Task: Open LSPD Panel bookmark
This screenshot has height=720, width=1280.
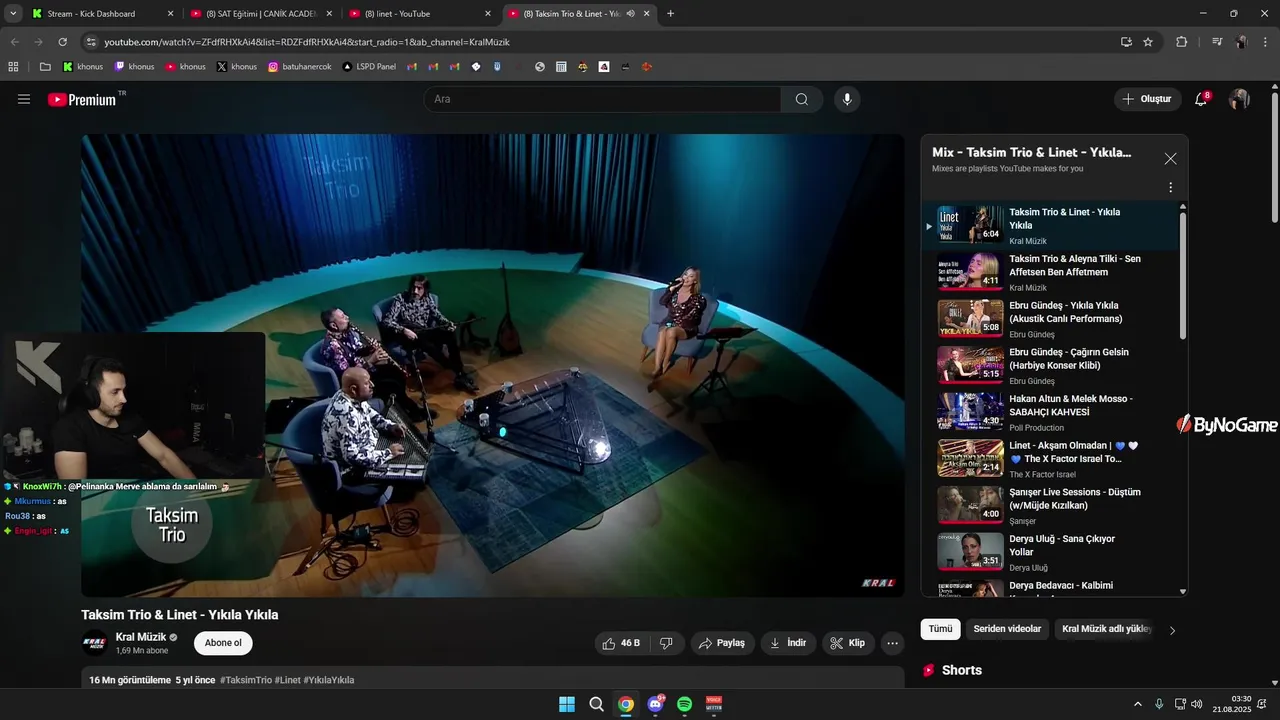Action: 369,67
